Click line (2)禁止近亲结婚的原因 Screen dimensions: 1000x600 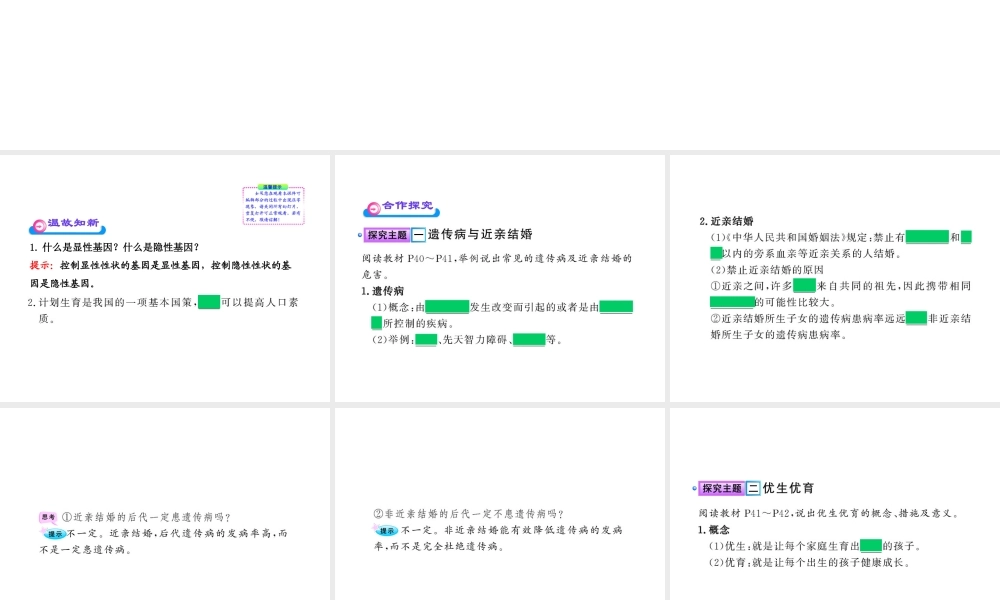click(767, 270)
